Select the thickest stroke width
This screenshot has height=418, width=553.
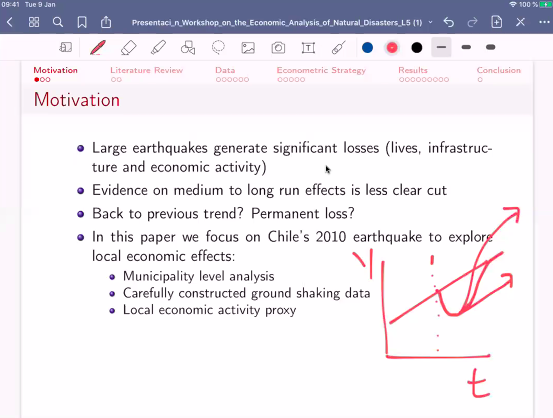click(491, 47)
